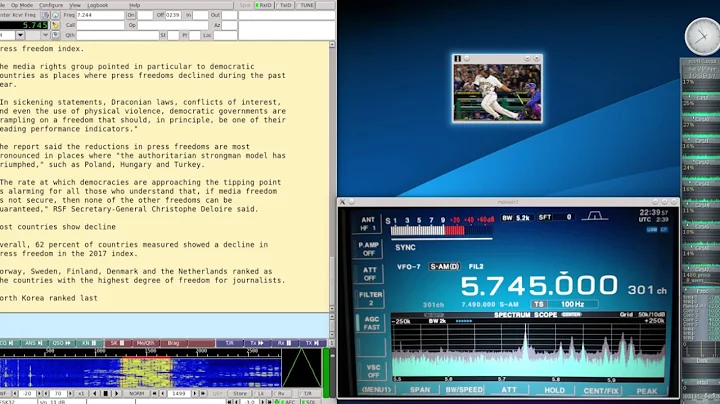The height and width of the screenshot is (404, 720).
Task: Open the Configure menu
Action: click(x=51, y=5)
